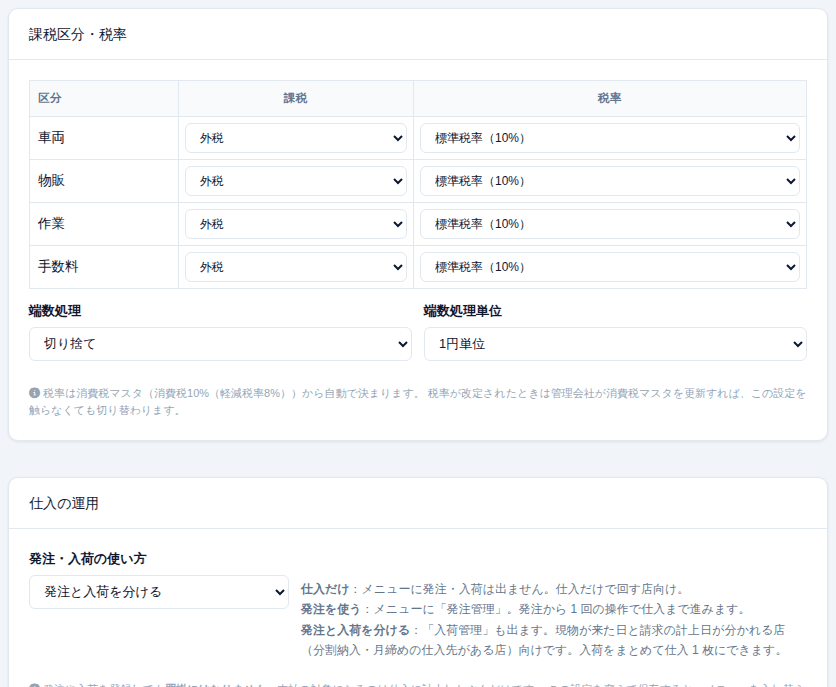
Task: Open the 課税 dropdown for 作業 row
Action: coord(296,224)
